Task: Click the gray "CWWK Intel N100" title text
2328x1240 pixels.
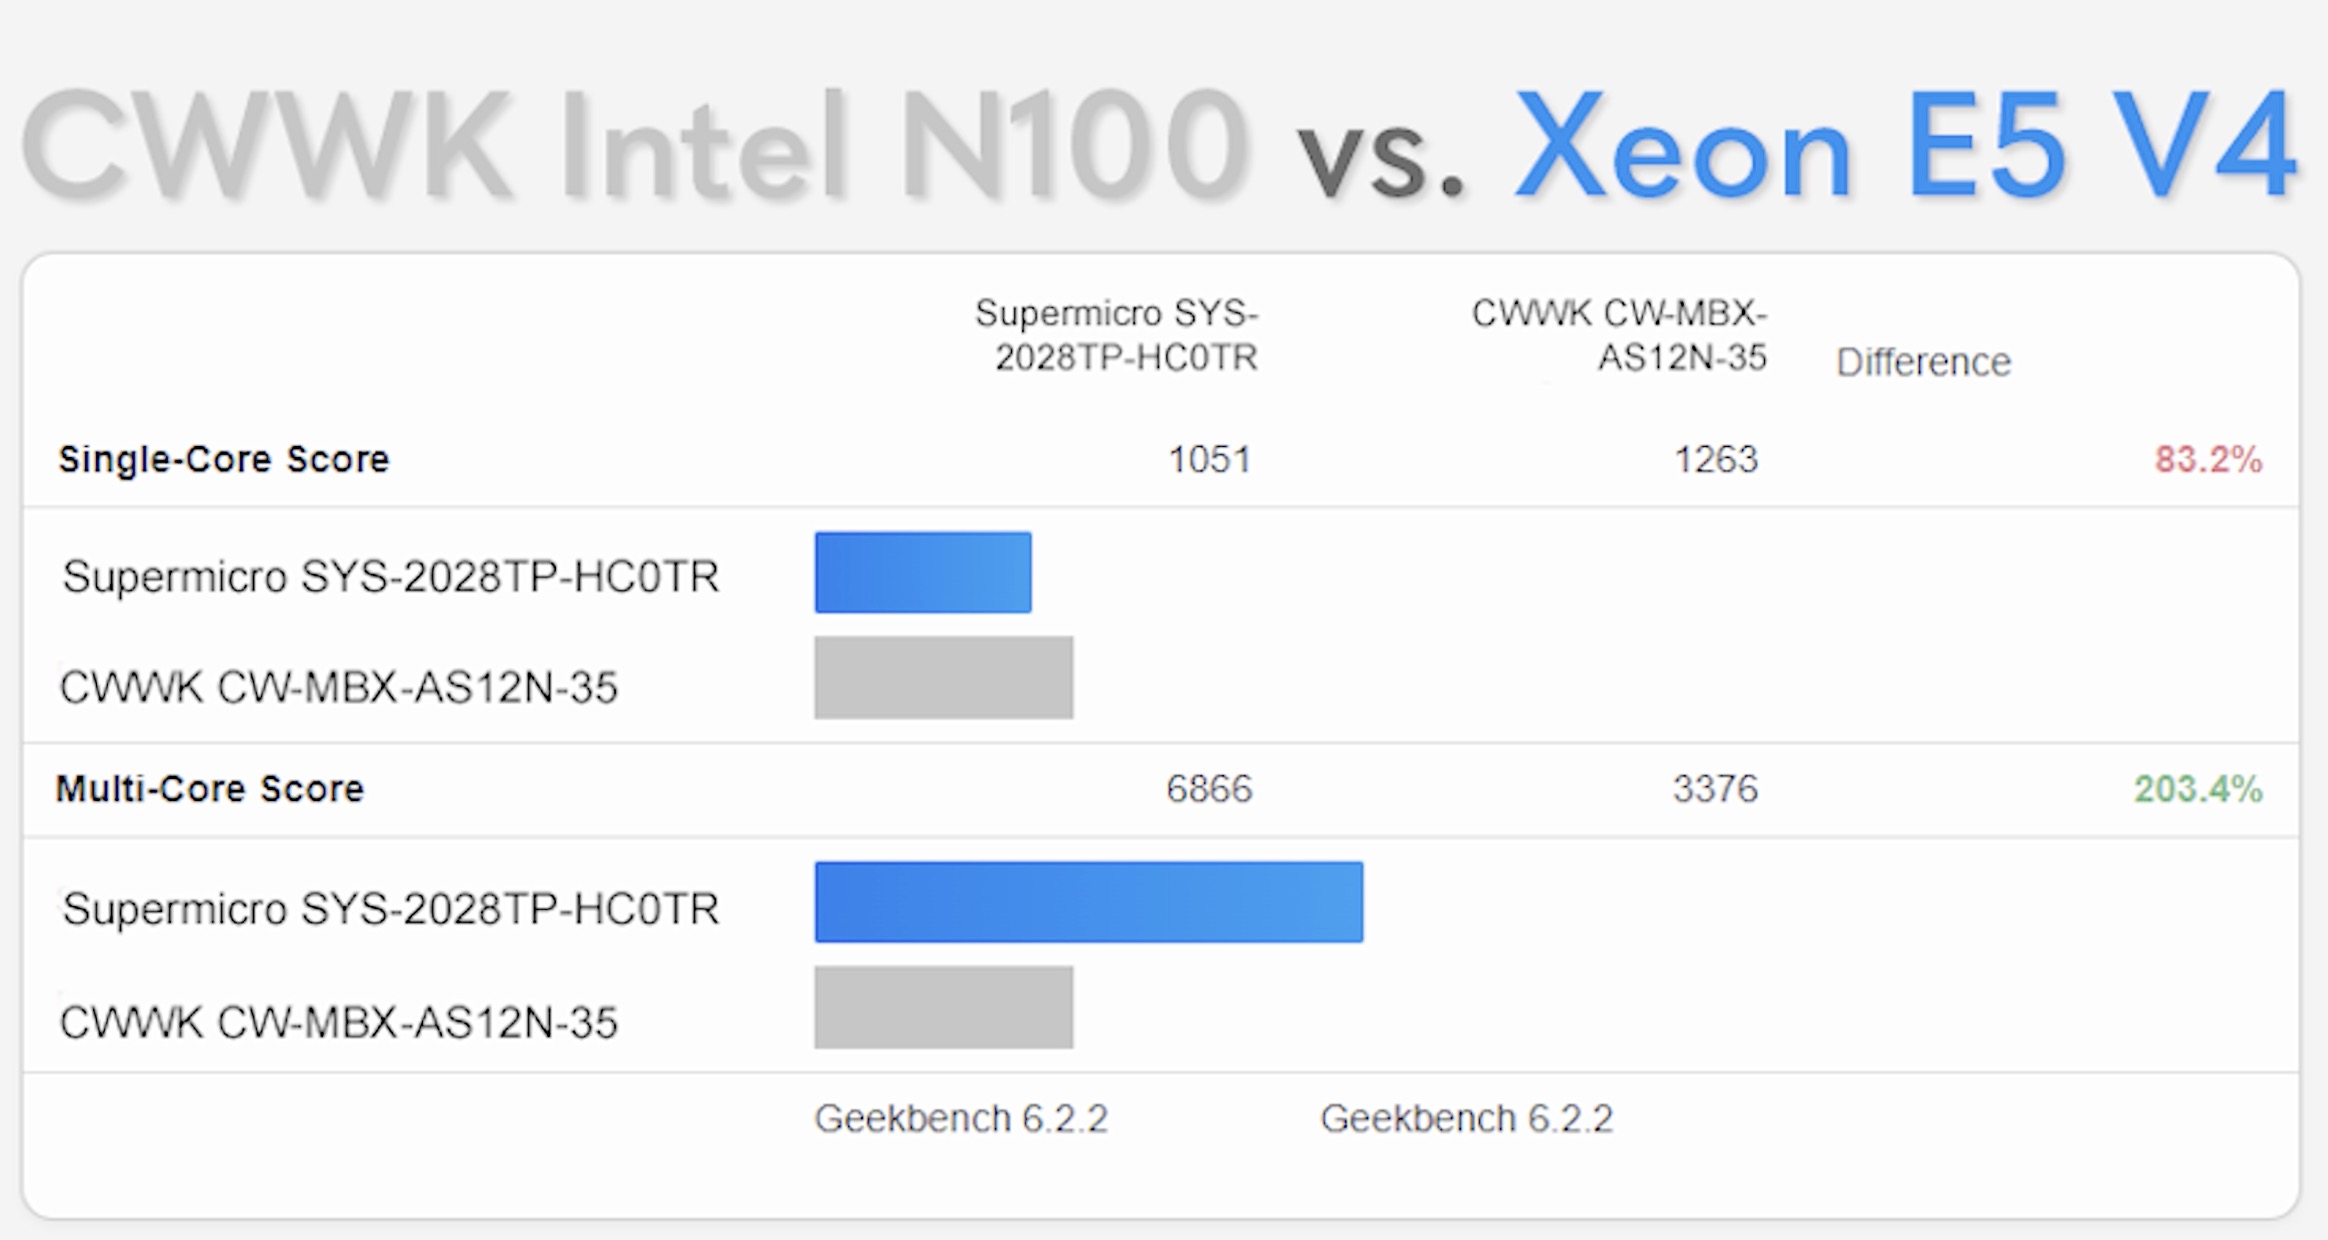Action: coord(635,145)
